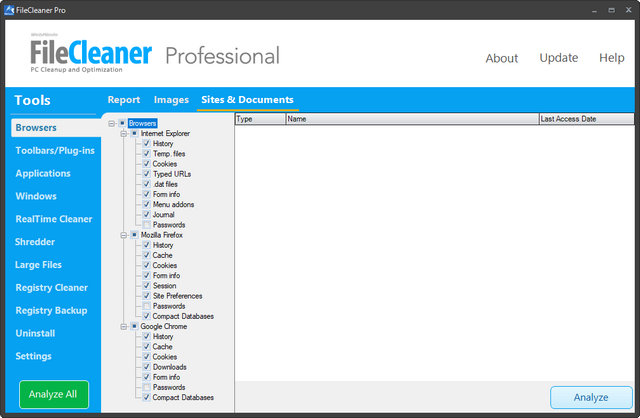Uncheck Google Chrome Form info checkbox
Viewport: 640px width, 418px height.
147,377
